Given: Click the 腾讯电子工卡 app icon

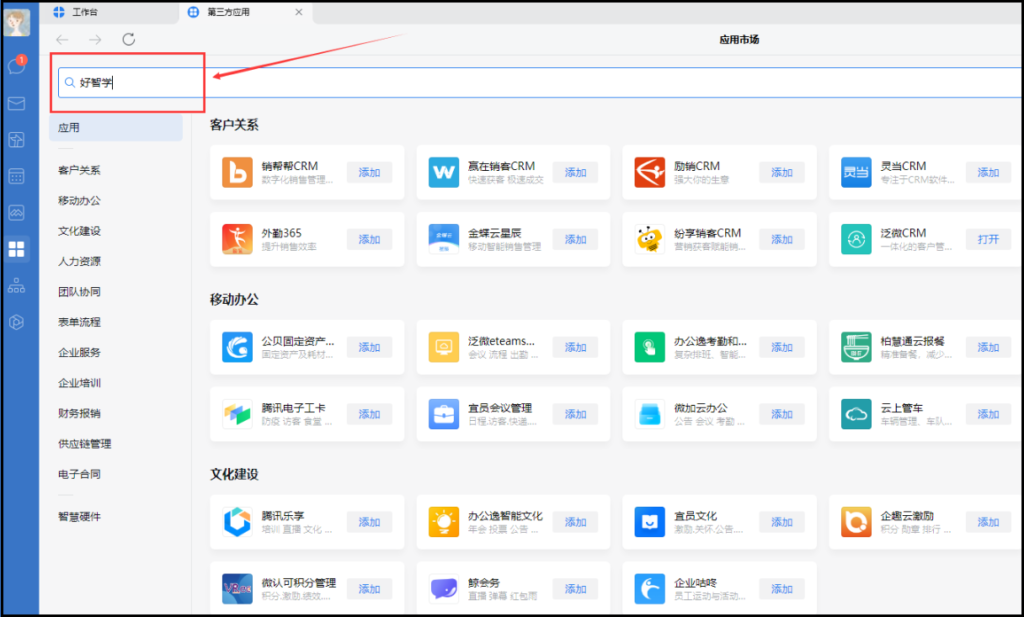Looking at the screenshot, I should [237, 414].
